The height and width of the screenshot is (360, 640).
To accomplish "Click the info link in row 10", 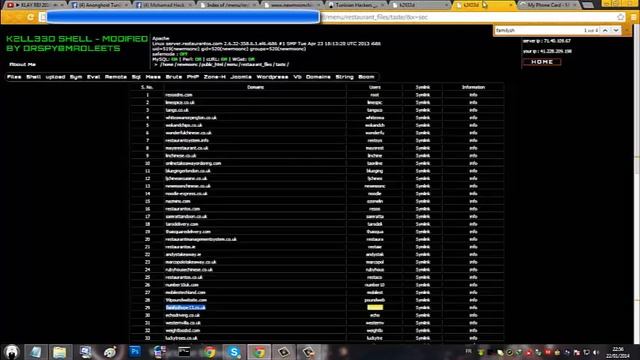I will (x=473, y=163).
